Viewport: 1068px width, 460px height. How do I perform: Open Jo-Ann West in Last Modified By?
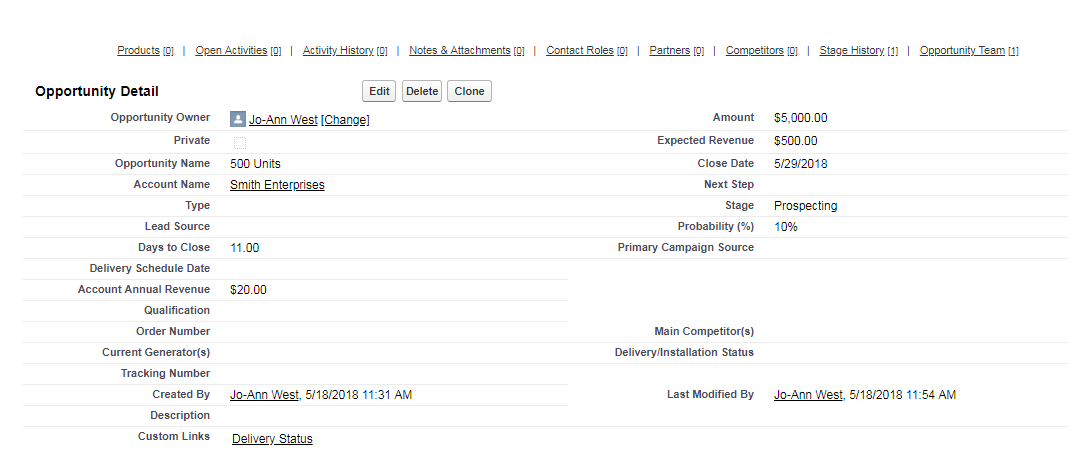808,395
